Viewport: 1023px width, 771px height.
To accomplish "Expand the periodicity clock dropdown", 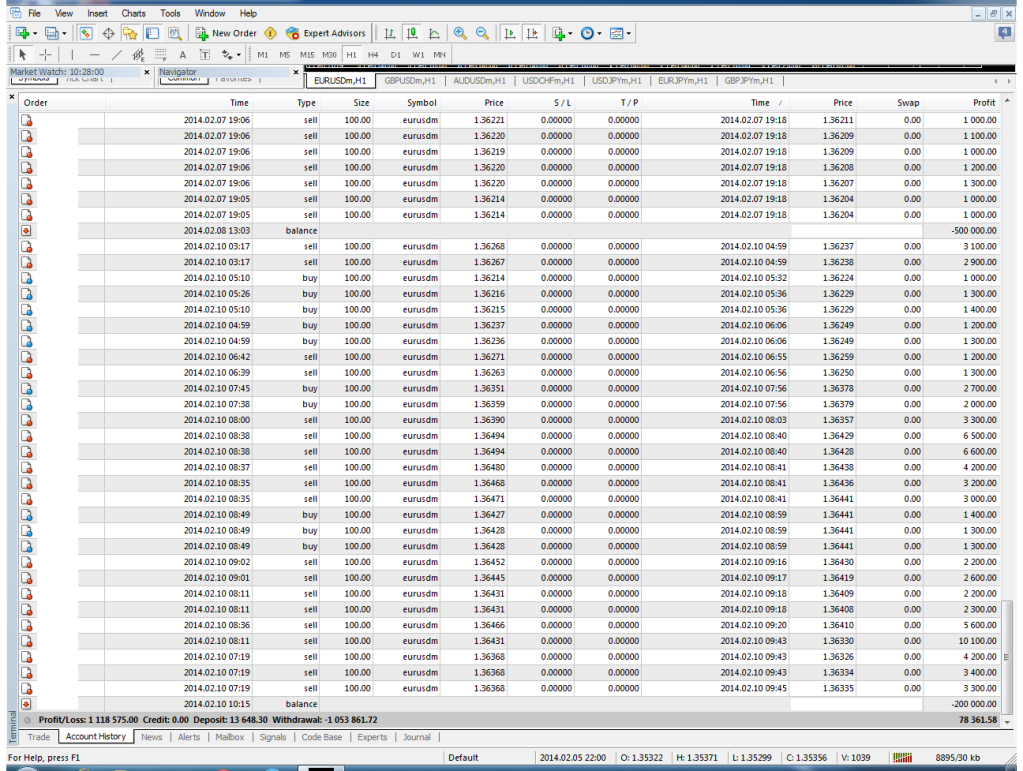I will (x=600, y=33).
